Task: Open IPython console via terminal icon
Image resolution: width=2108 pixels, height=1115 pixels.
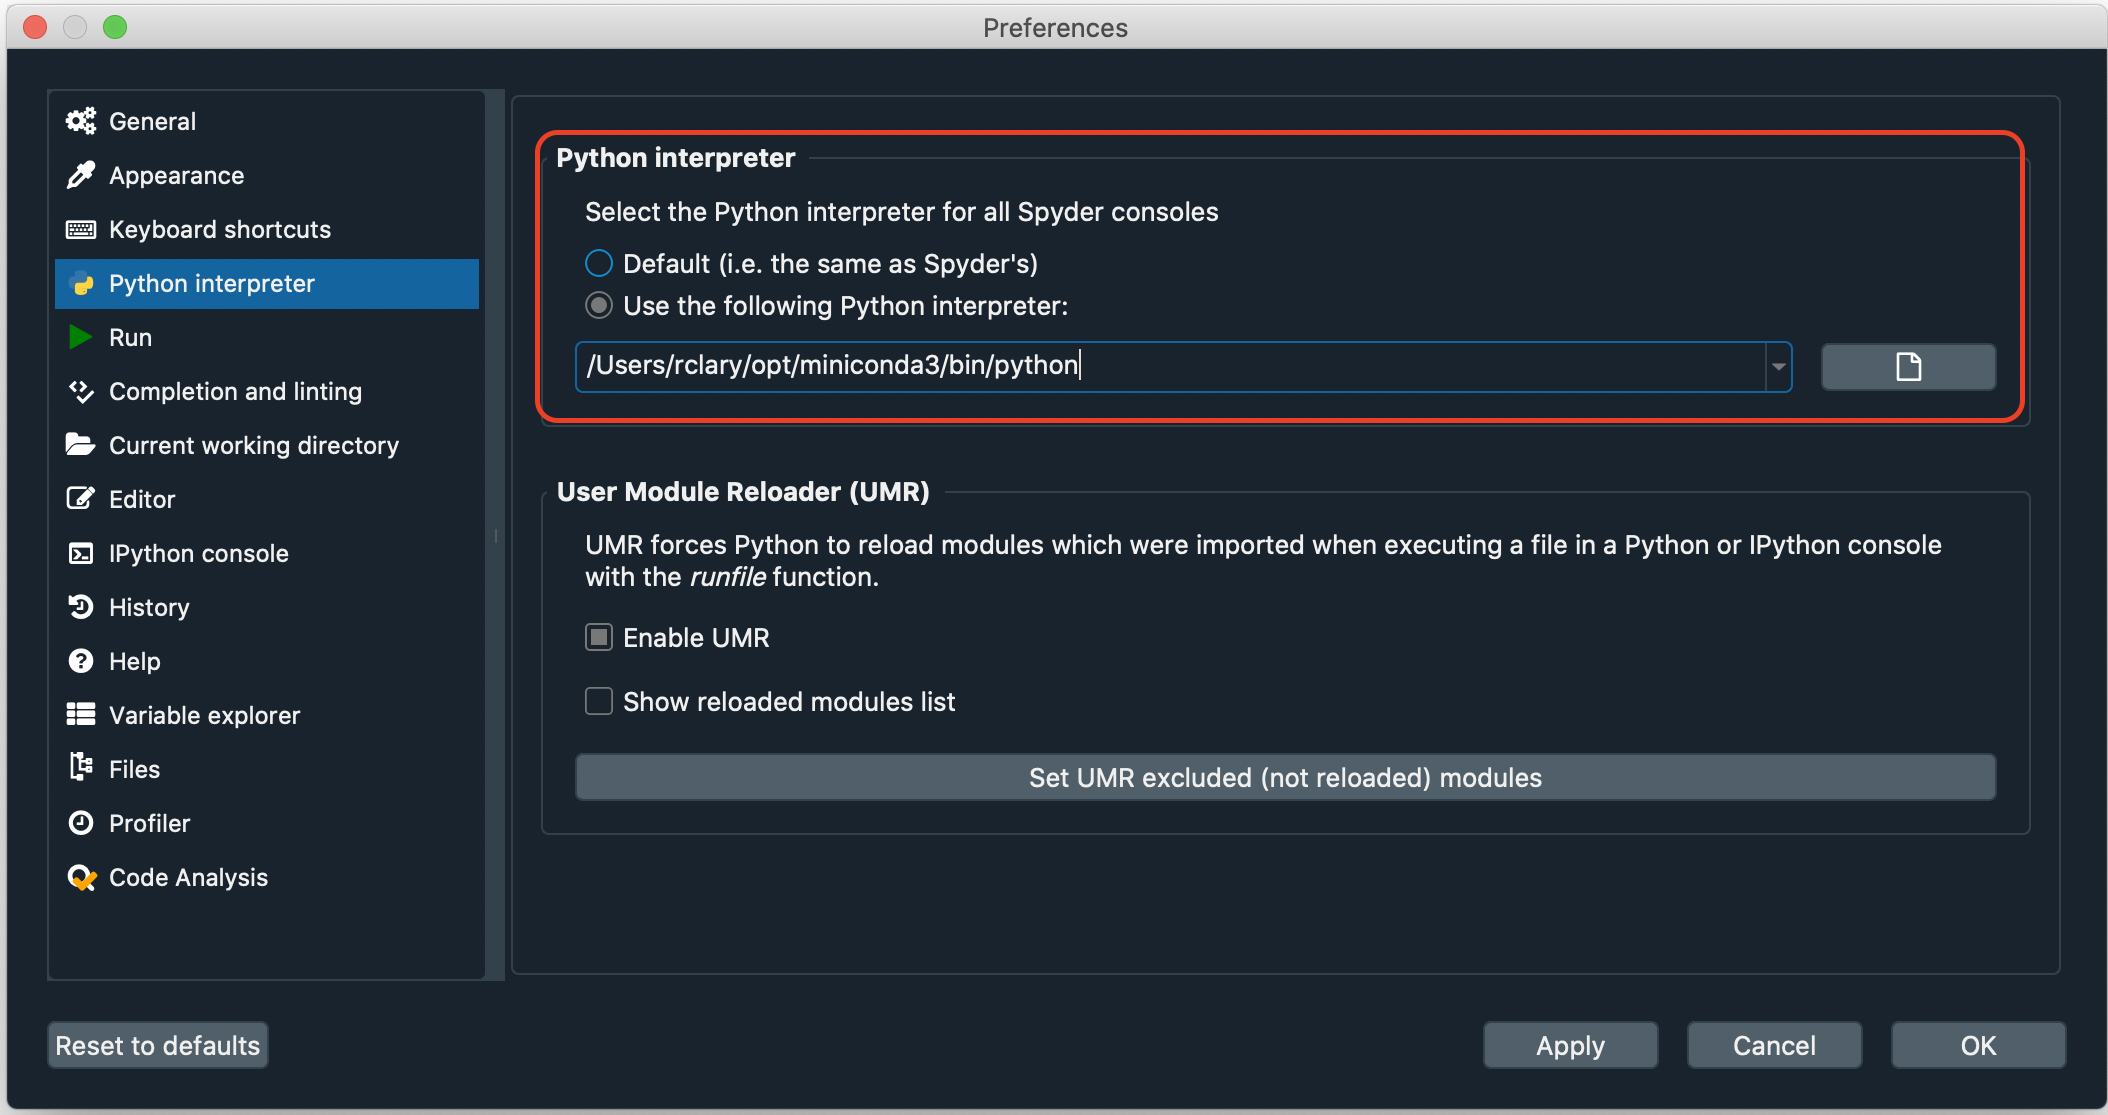Action: (81, 553)
